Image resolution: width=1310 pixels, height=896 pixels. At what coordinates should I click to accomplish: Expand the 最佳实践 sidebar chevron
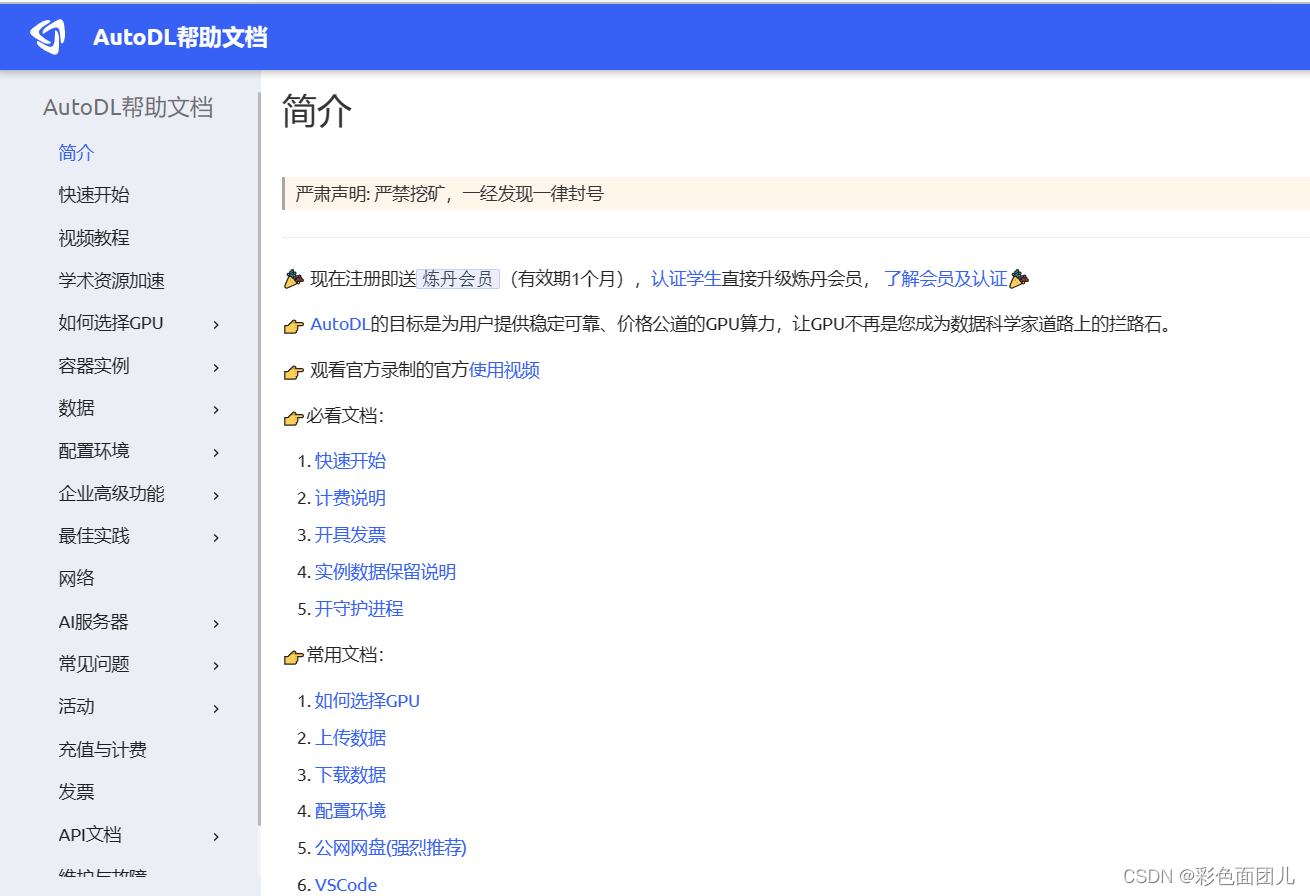coord(216,537)
